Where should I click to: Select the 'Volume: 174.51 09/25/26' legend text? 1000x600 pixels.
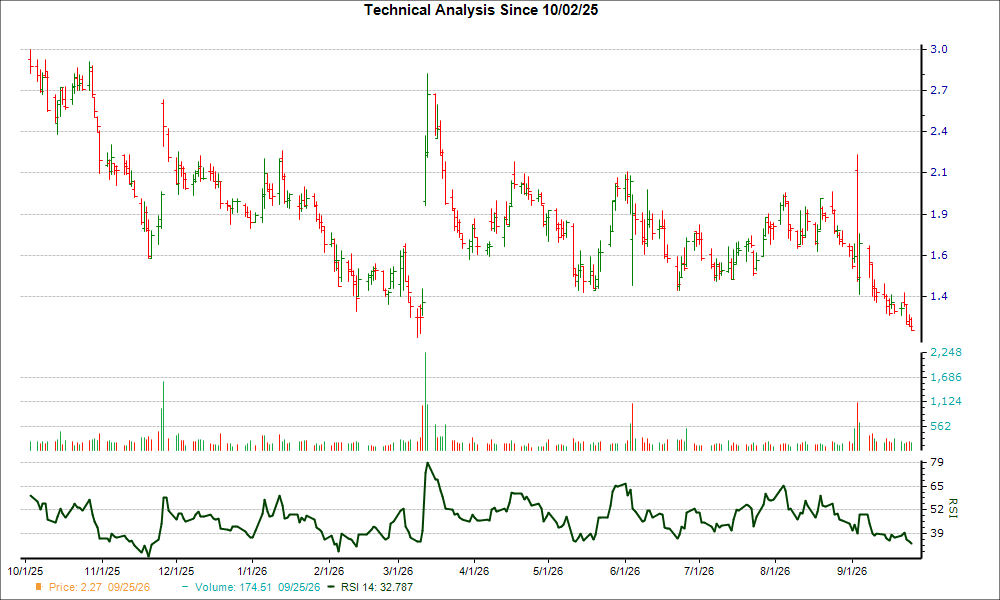coord(258,587)
